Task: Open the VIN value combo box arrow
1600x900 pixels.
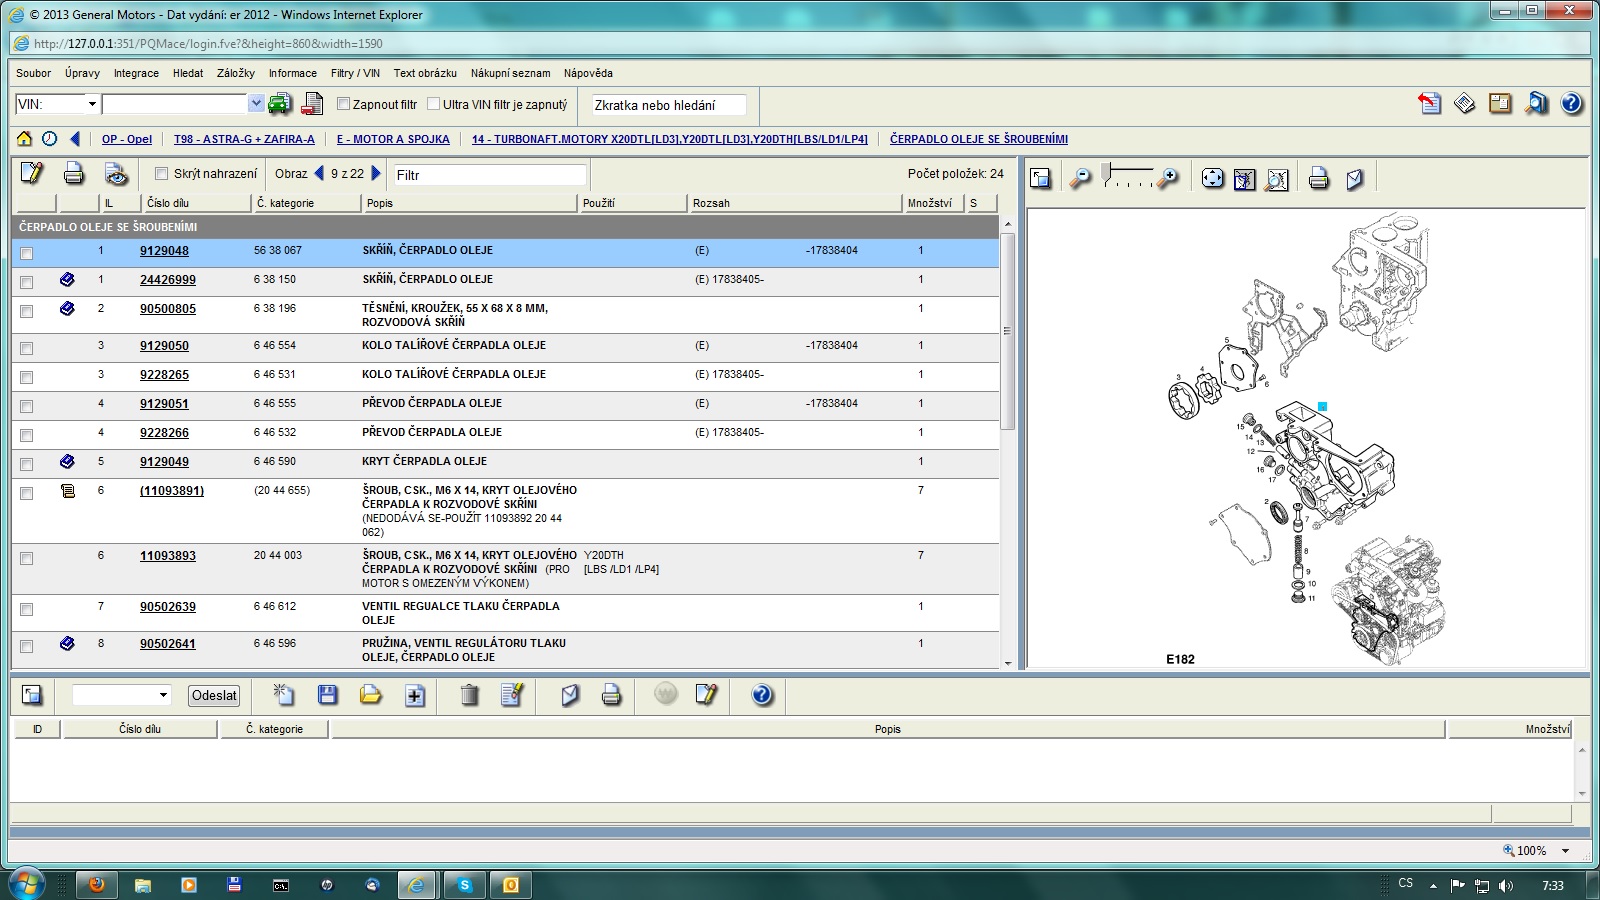Action: (256, 104)
